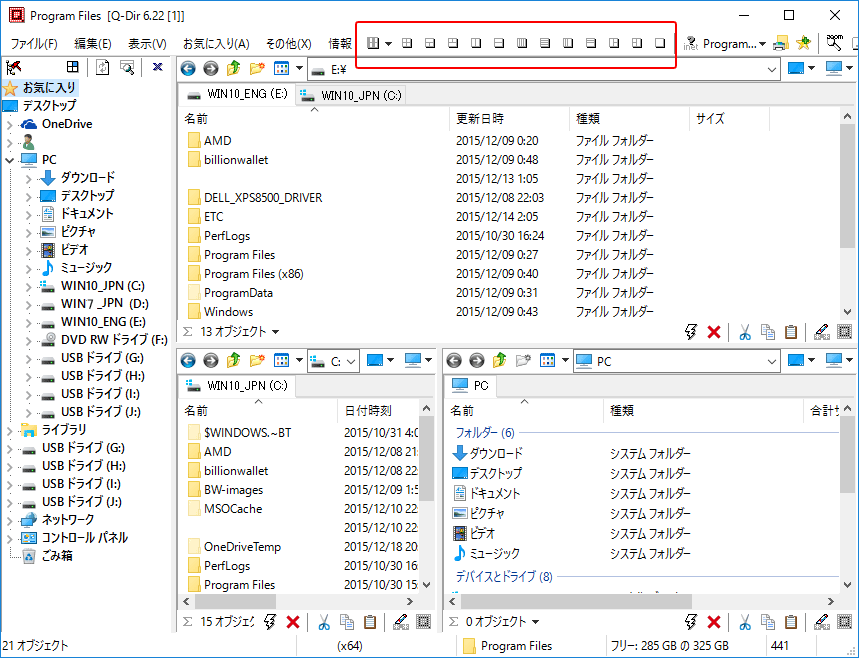Sort by 日付時刻 column in bottom-left pane
The width and height of the screenshot is (859, 658).
(x=378, y=411)
